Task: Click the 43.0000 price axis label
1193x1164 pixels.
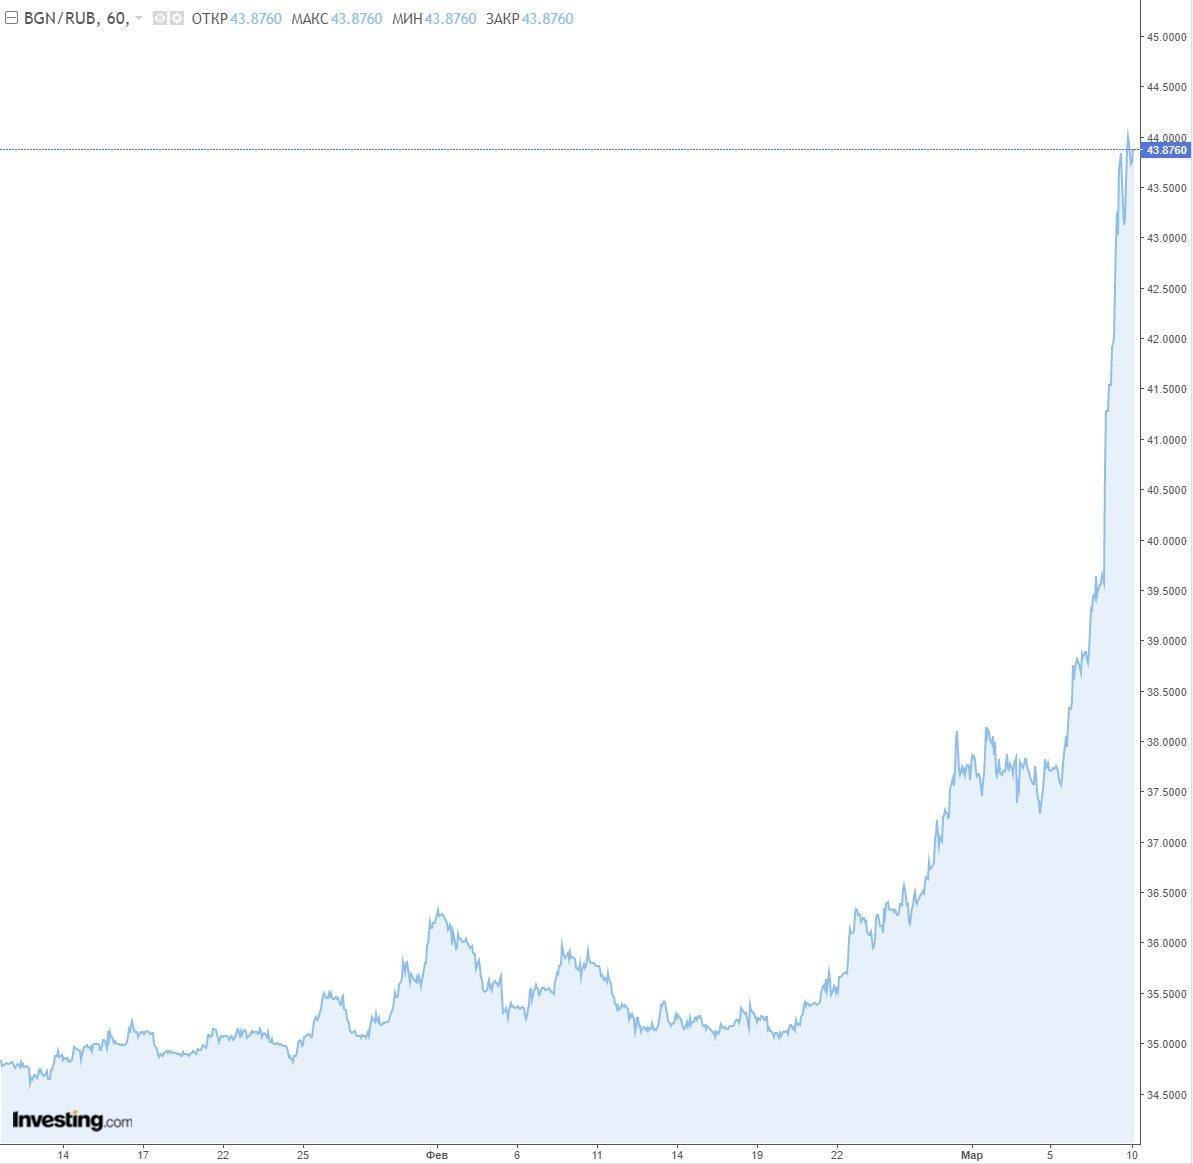Action: (1166, 238)
